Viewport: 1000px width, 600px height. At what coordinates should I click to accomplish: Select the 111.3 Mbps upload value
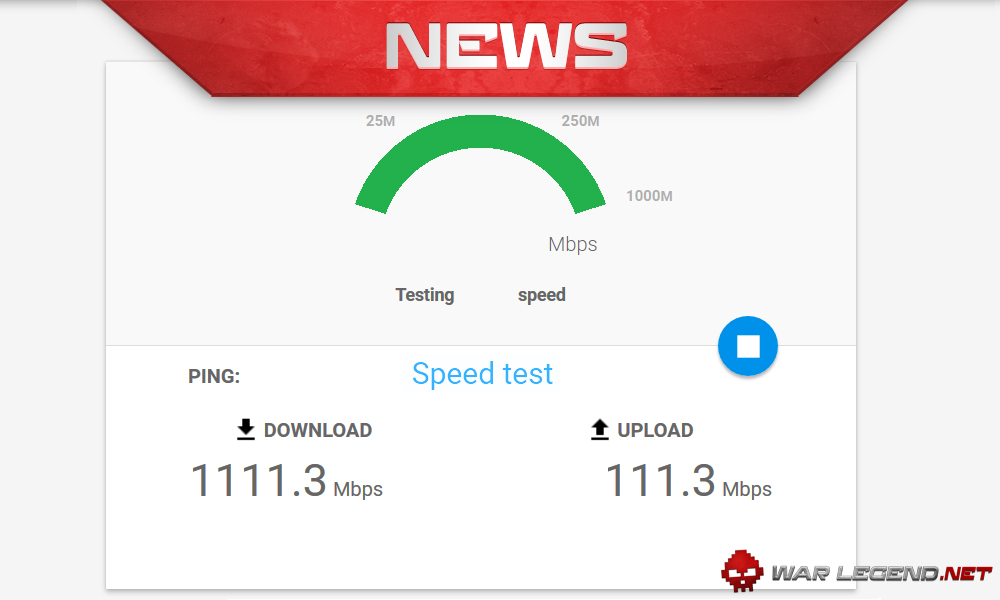click(688, 481)
